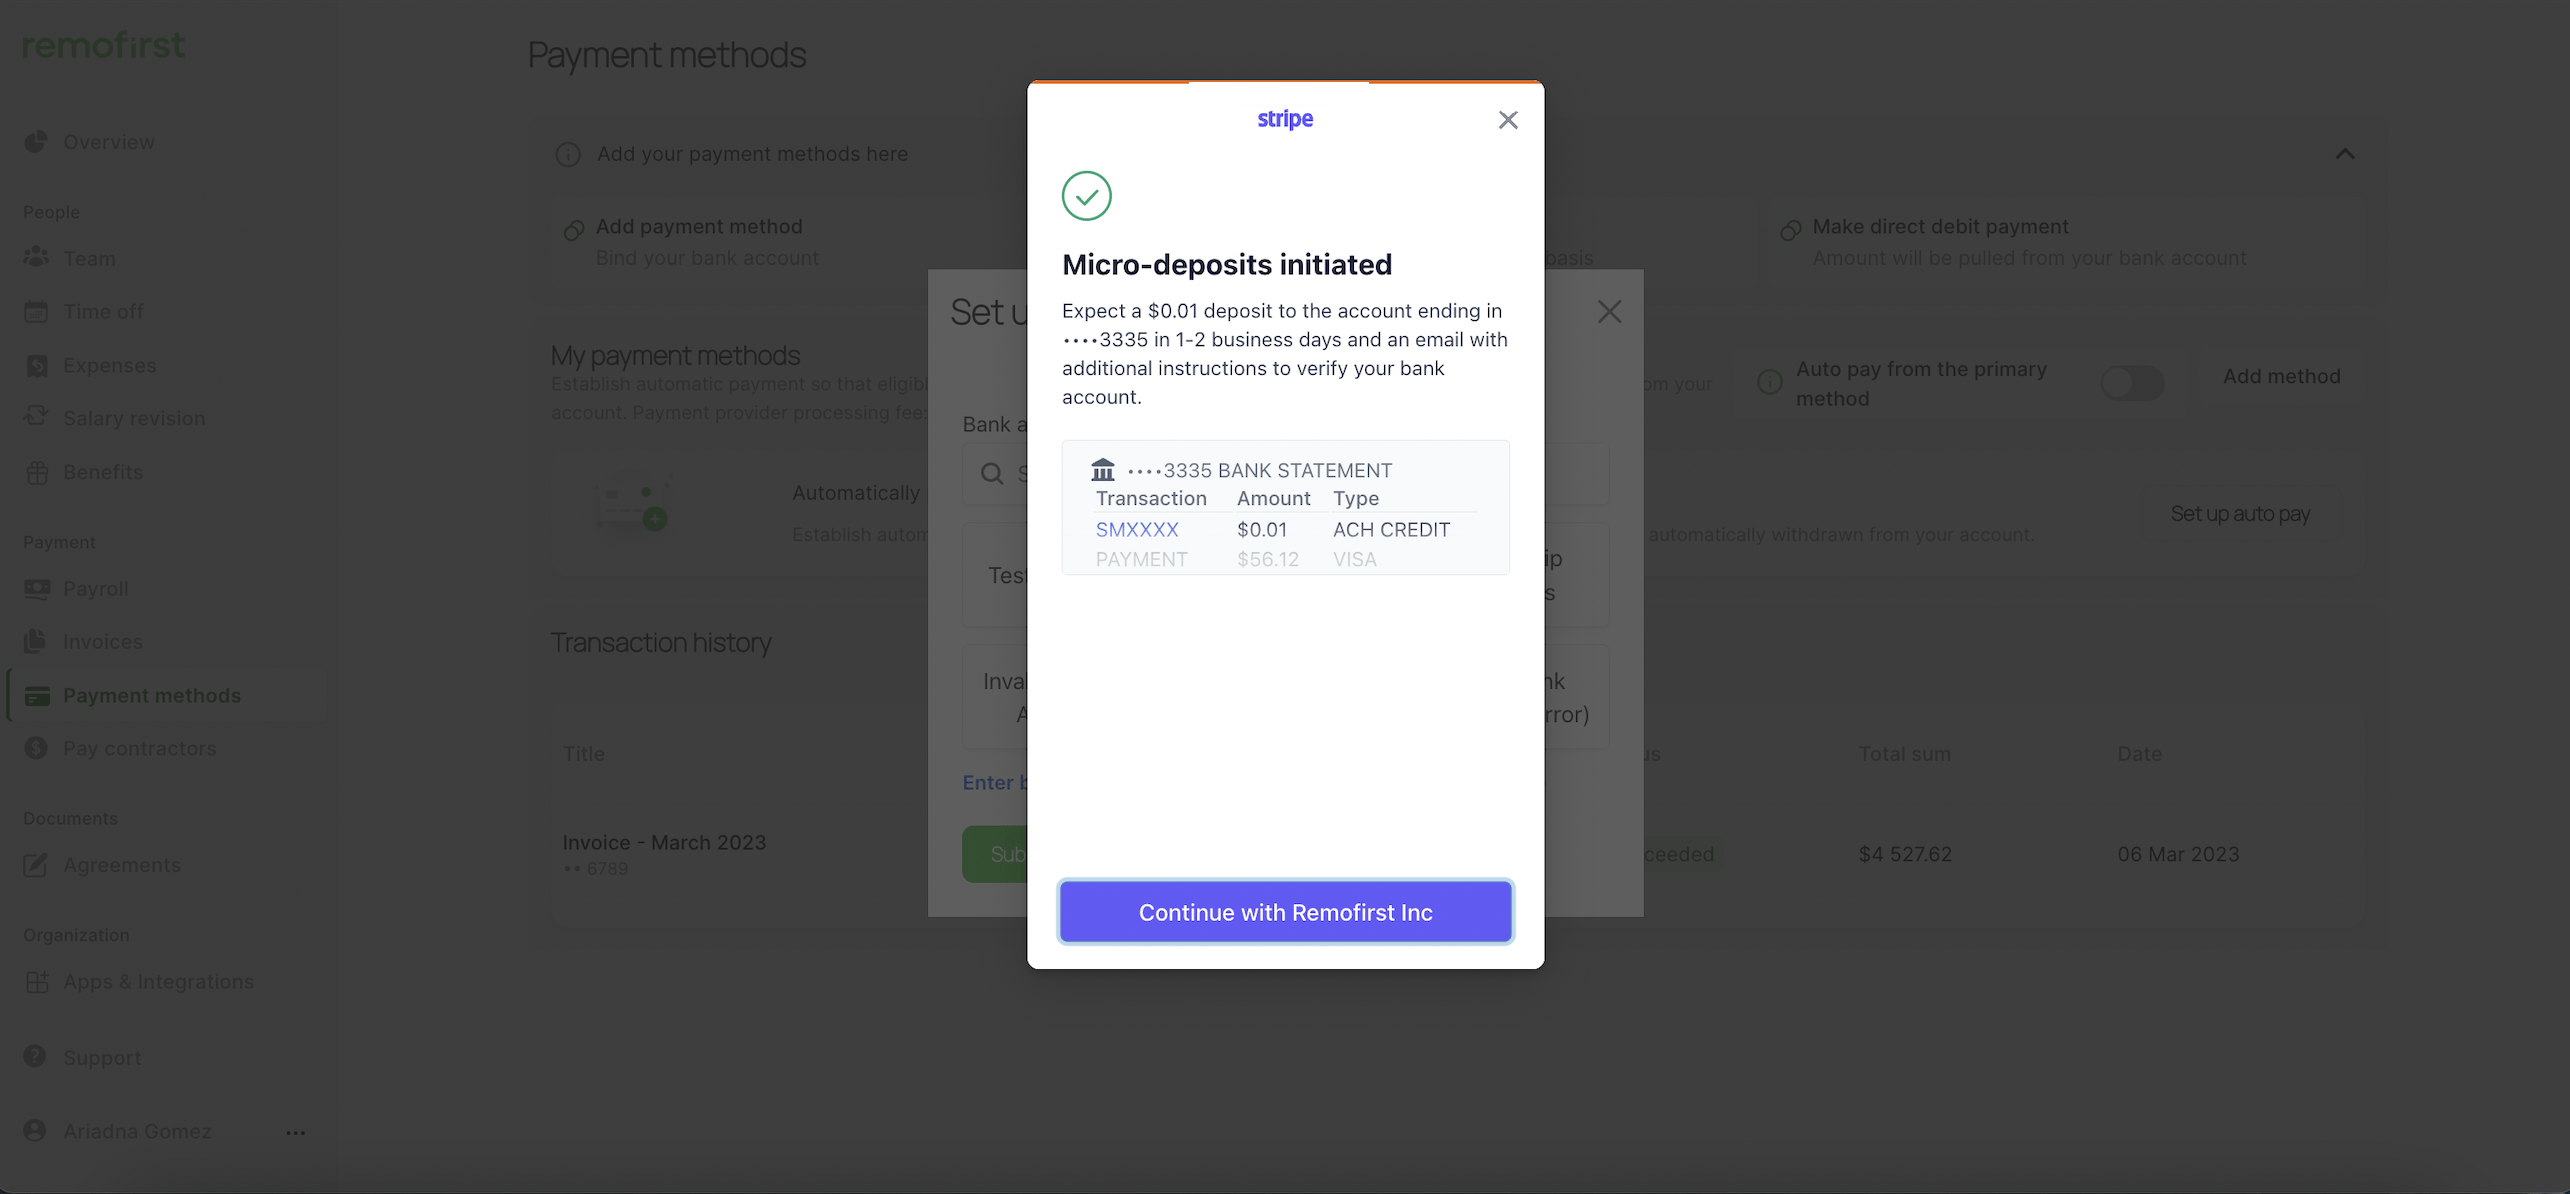The width and height of the screenshot is (2570, 1194).
Task: Open Ariadna Gomez account options menu
Action: point(295,1132)
